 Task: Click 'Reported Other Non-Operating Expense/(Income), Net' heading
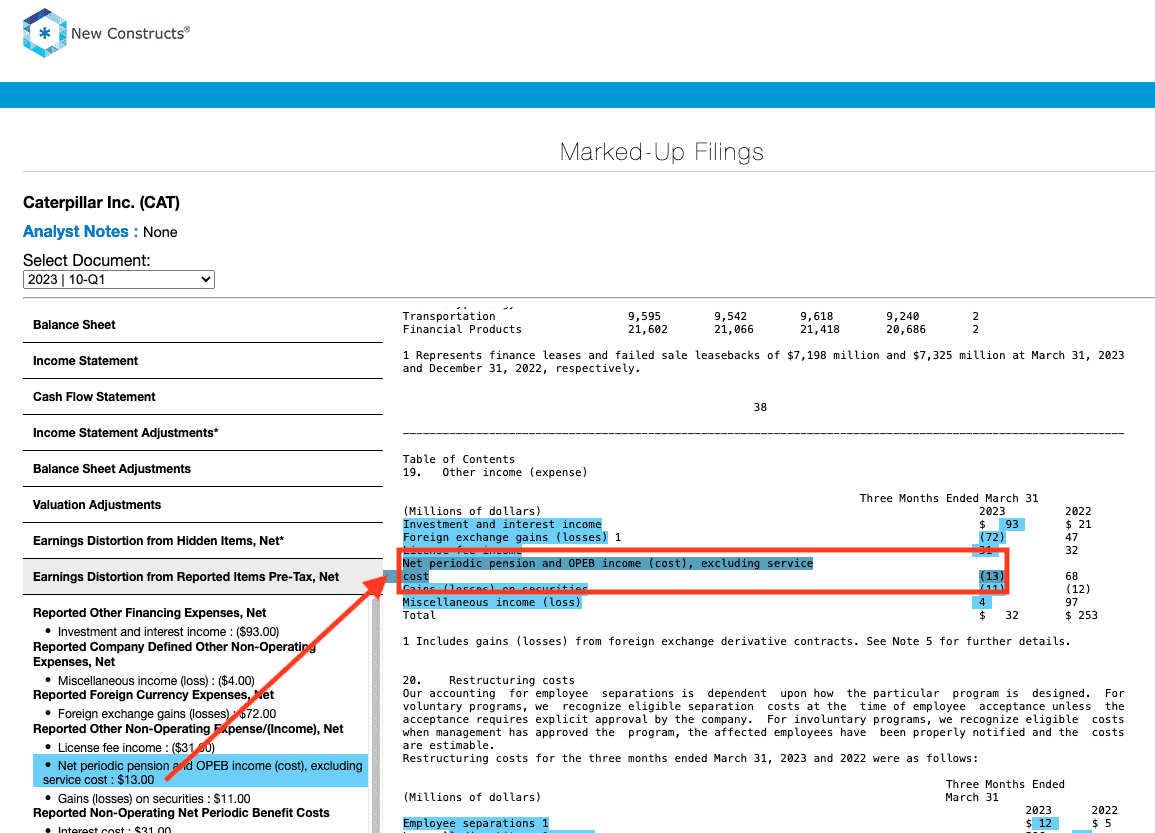pos(189,728)
